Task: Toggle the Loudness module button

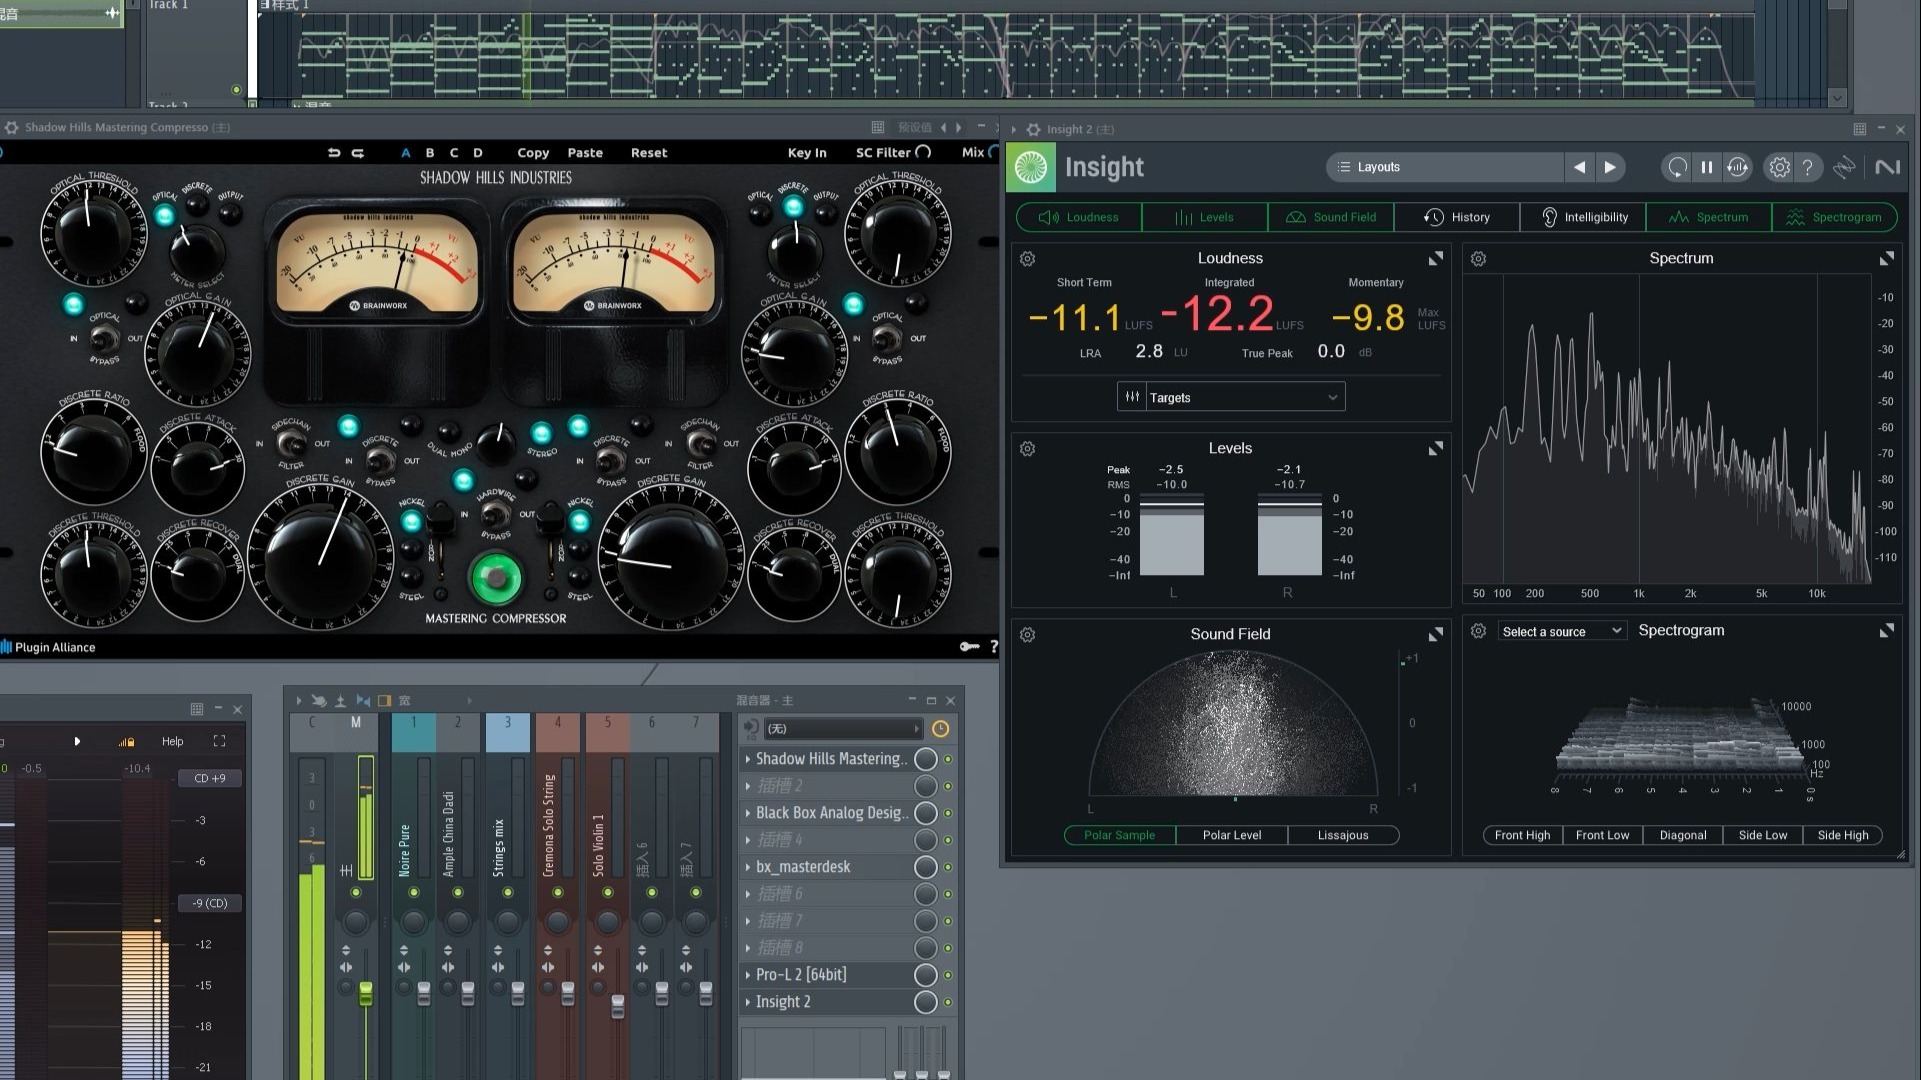Action: click(1079, 217)
